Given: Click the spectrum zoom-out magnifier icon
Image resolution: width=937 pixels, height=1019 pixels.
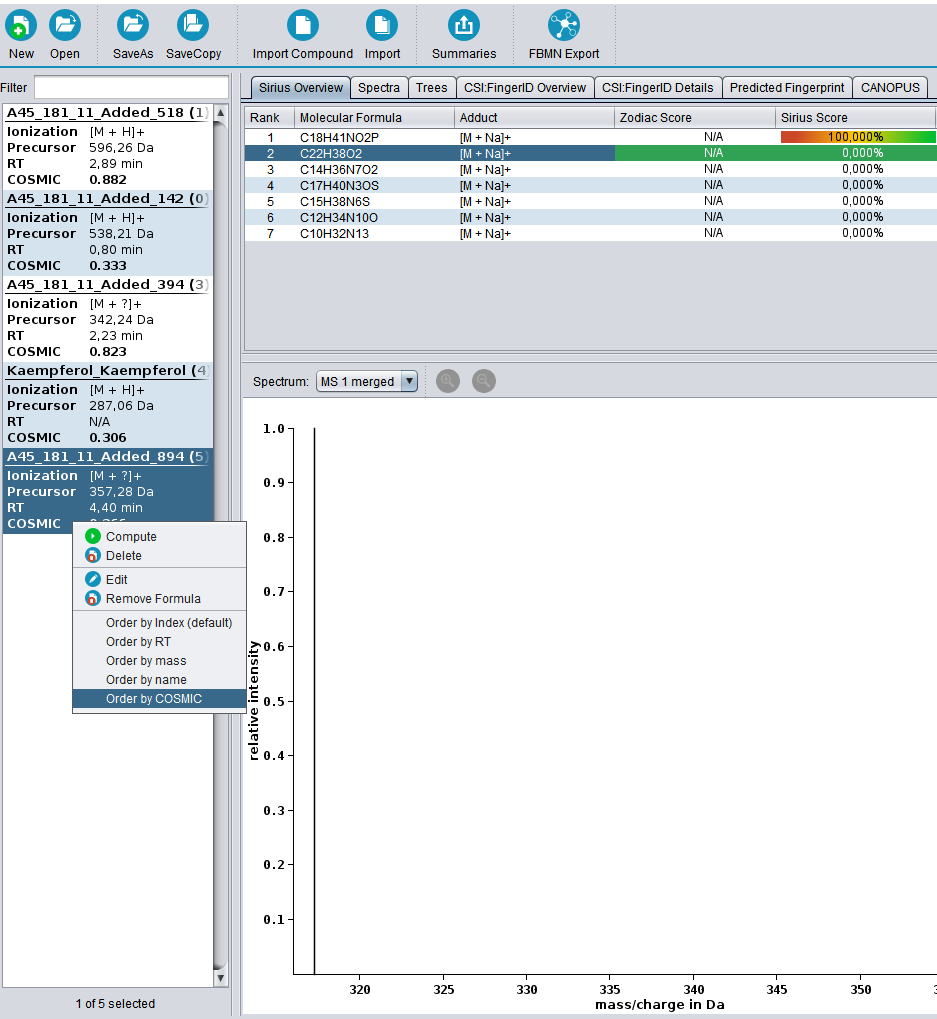Looking at the screenshot, I should 483,381.
